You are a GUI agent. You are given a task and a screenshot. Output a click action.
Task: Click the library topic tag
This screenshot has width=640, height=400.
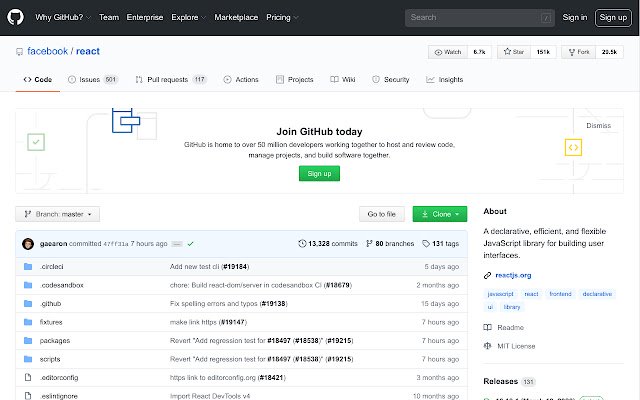click(x=512, y=307)
